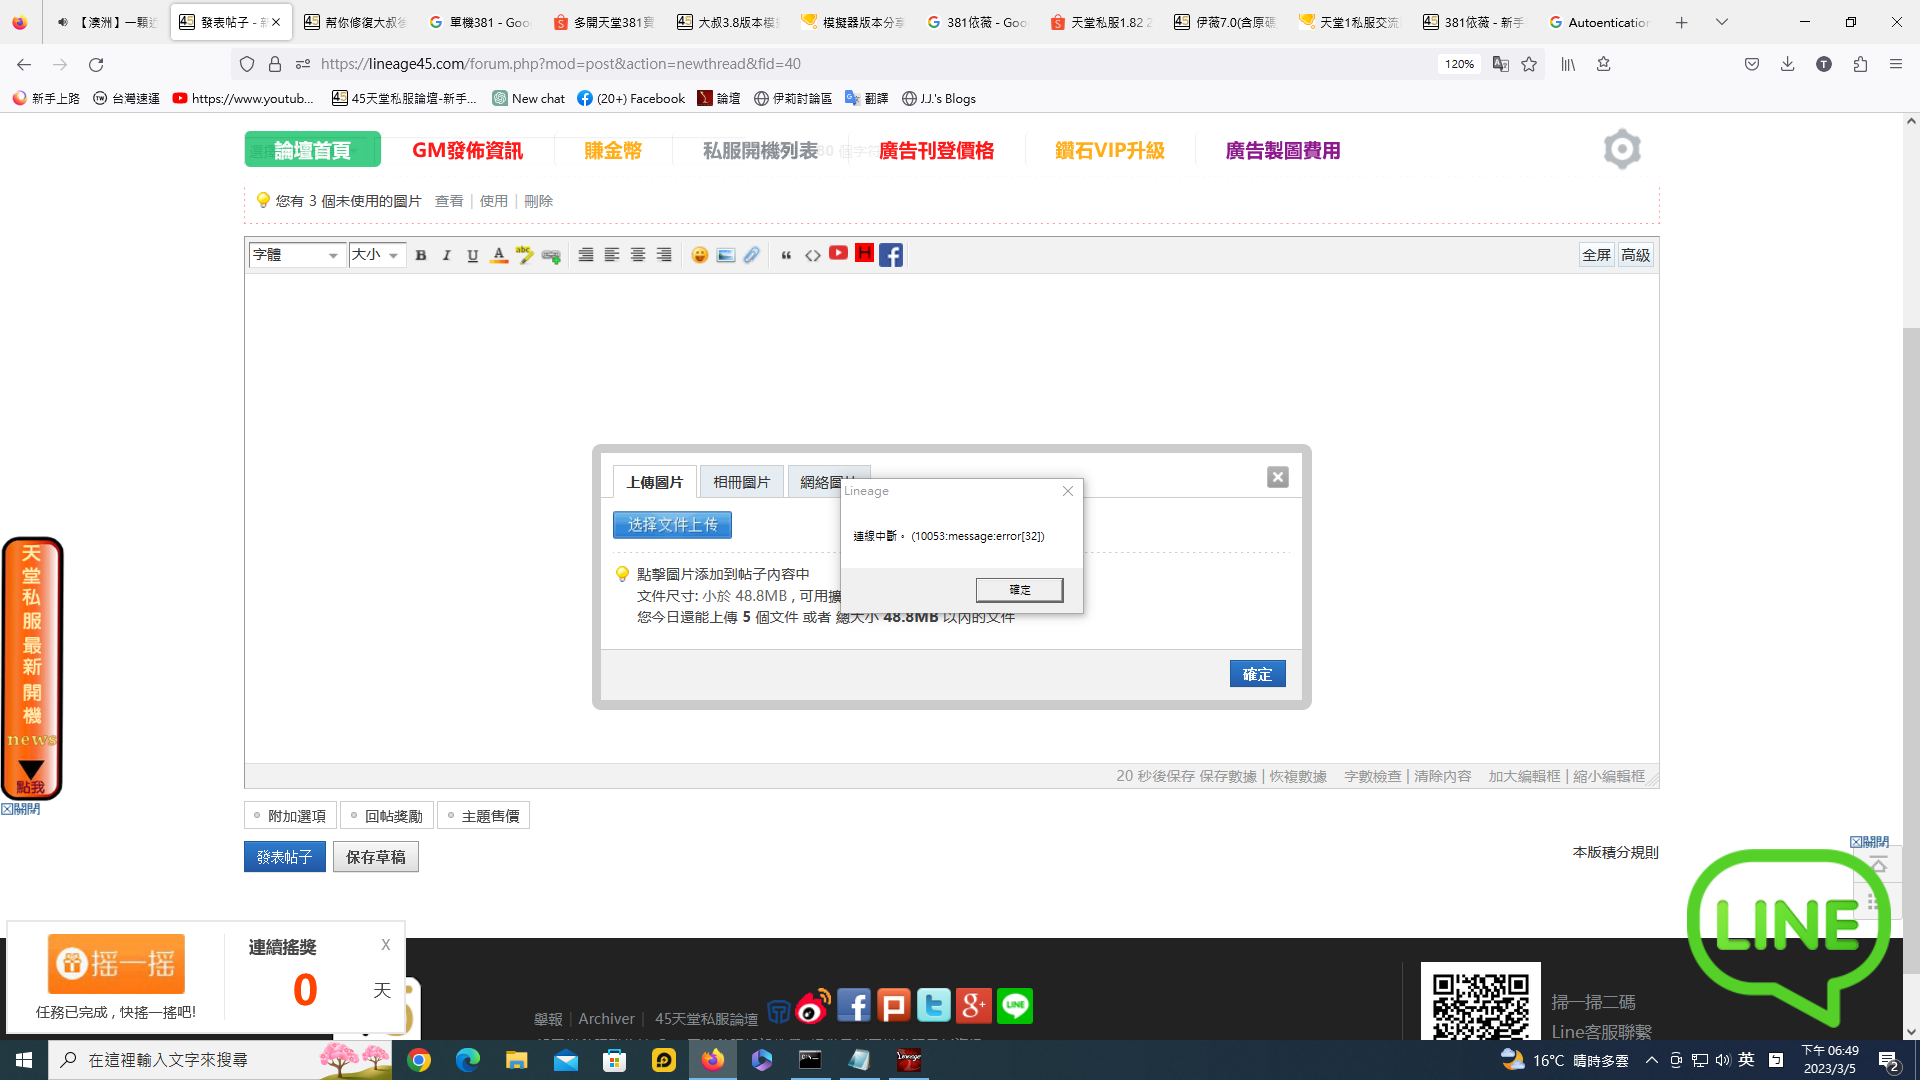This screenshot has height=1080, width=1920.
Task: Close the image upload dialog
Action: coord(1278,478)
